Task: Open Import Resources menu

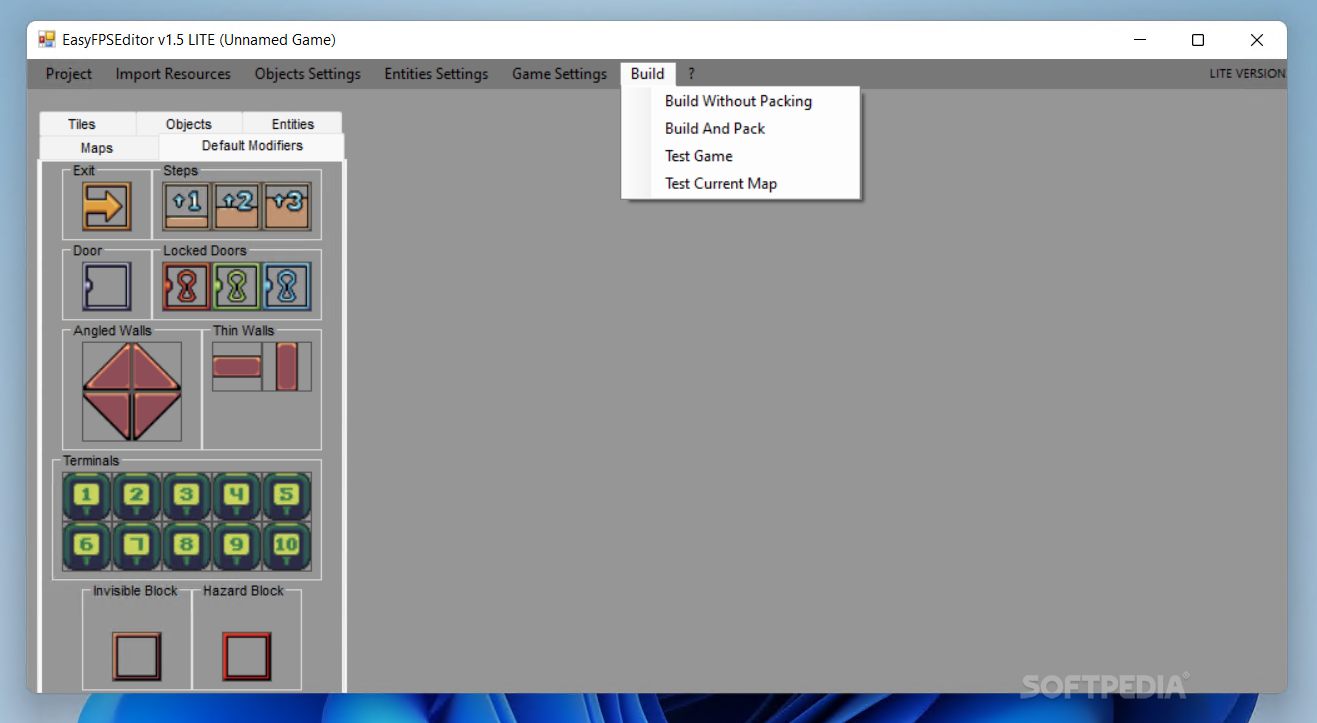Action: 173,74
